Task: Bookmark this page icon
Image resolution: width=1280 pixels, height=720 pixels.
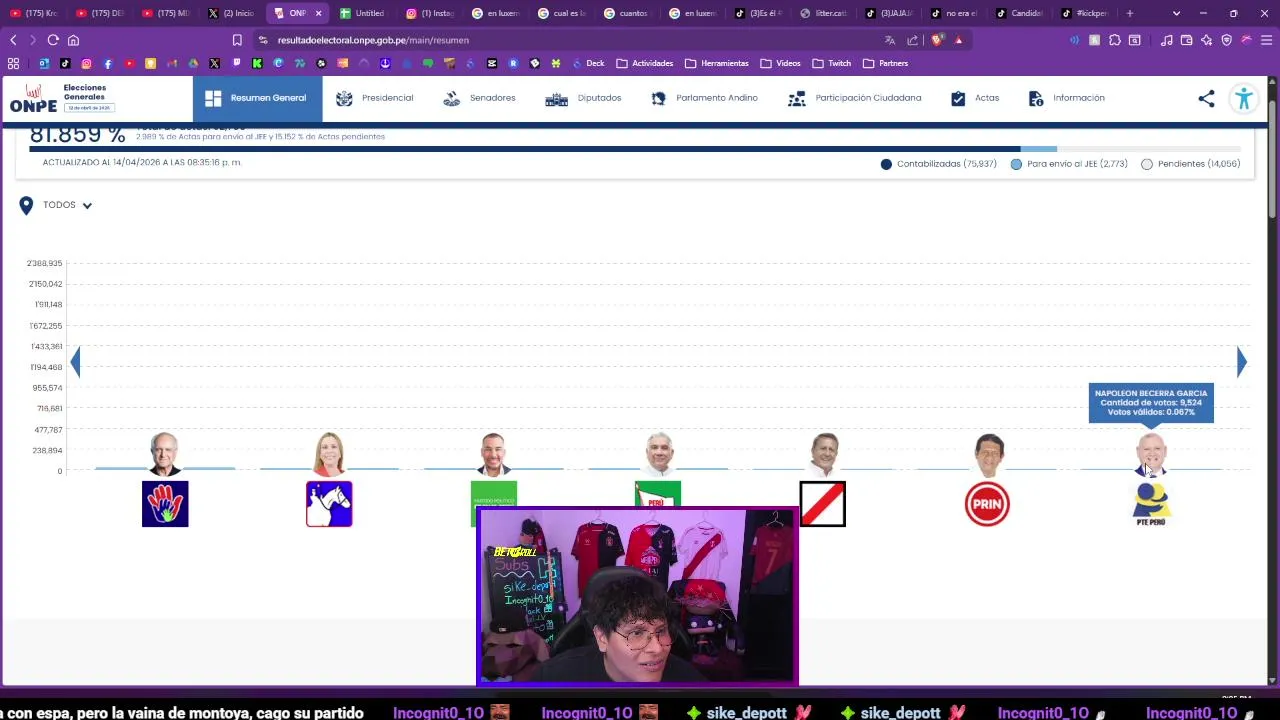Action: pyautogui.click(x=237, y=40)
